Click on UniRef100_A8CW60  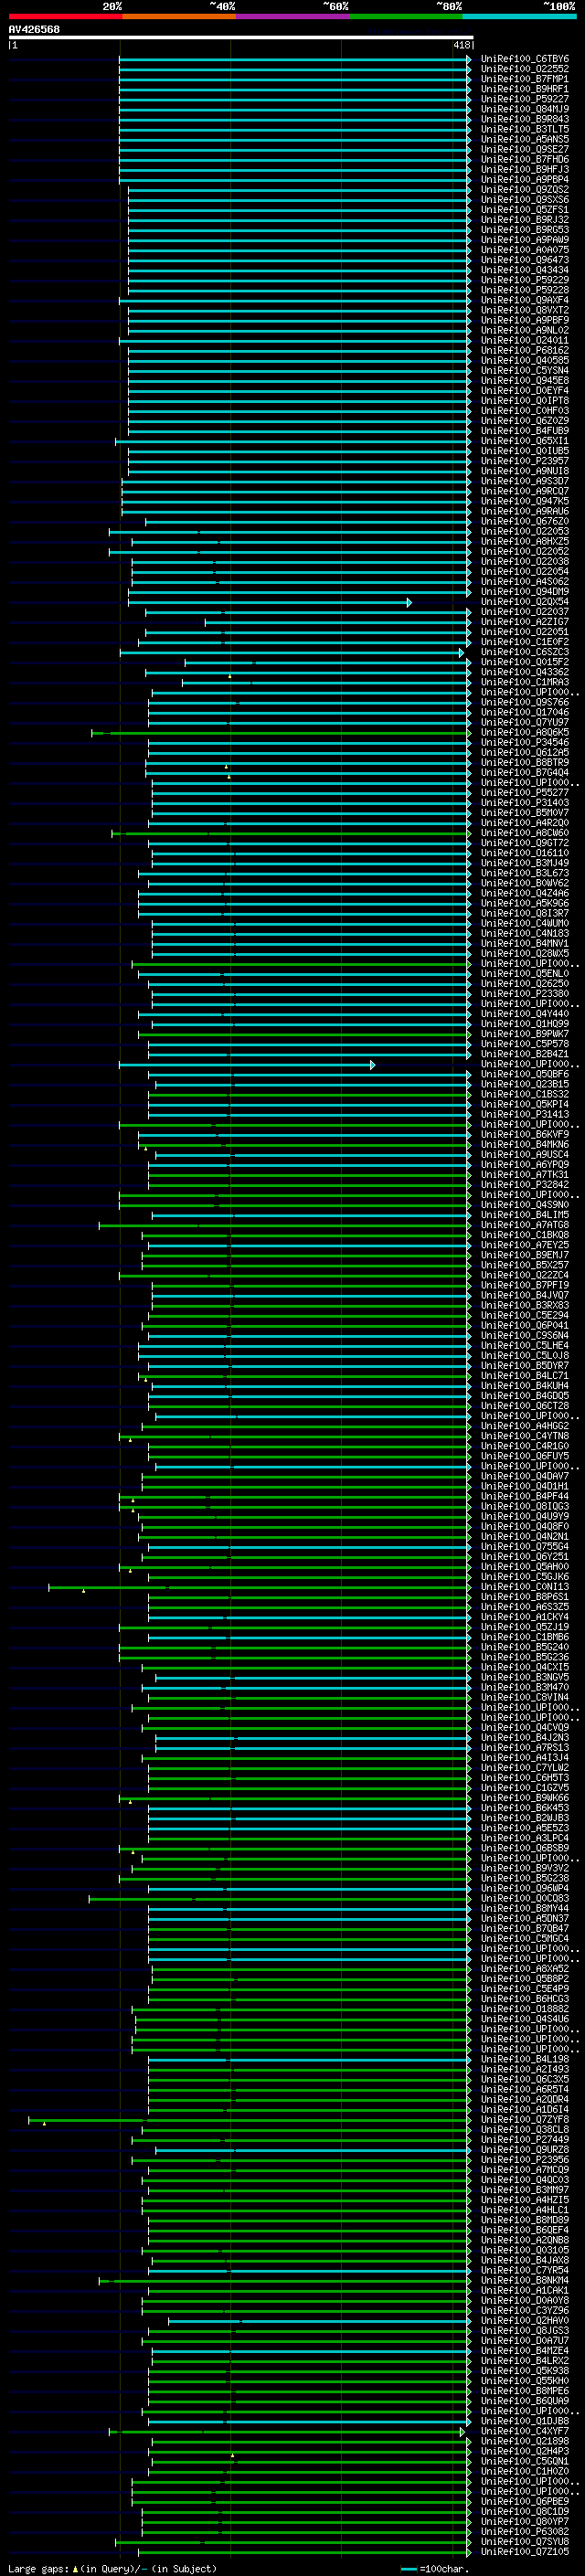[x=524, y=833]
